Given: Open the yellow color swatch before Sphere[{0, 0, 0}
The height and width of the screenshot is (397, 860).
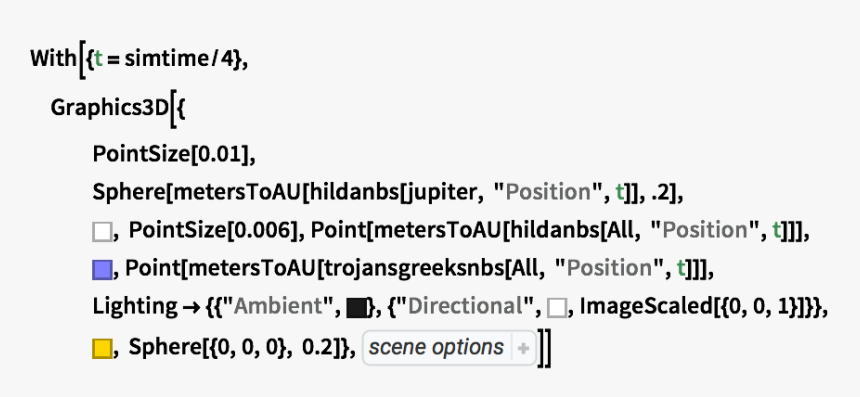Looking at the screenshot, I should point(102,349).
